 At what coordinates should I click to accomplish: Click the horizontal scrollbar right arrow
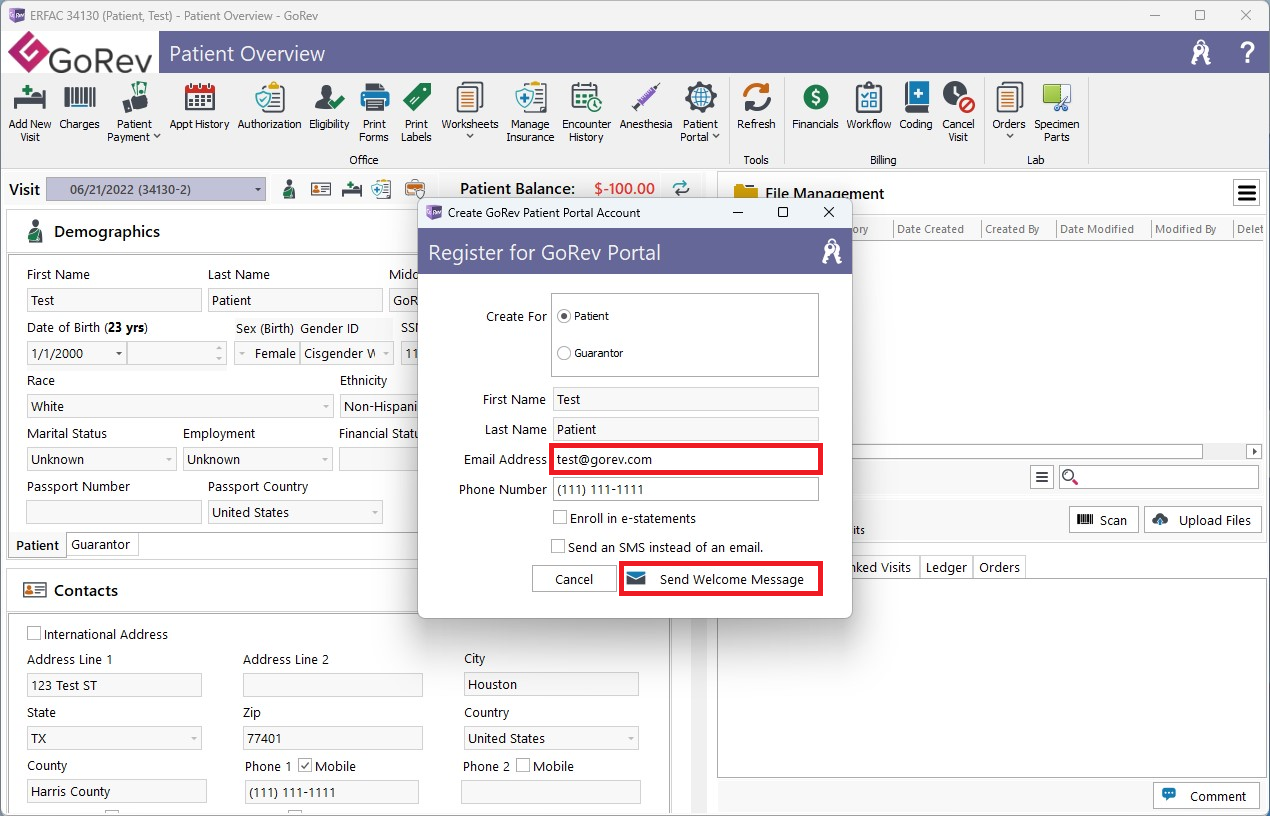1254,452
